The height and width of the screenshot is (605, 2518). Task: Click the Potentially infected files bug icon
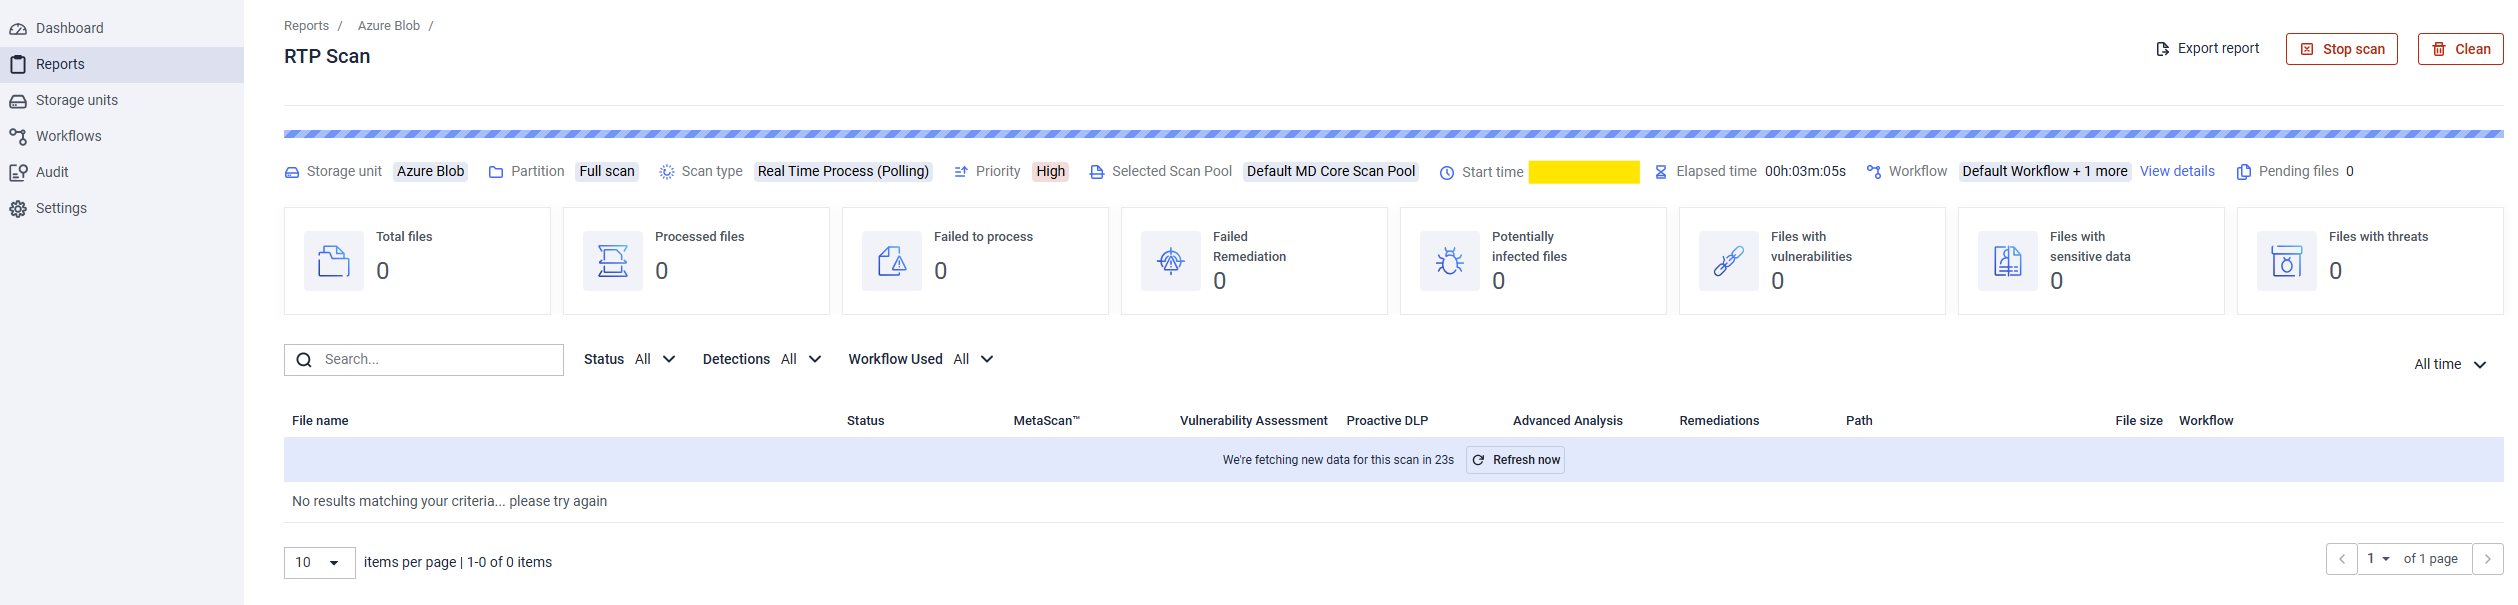click(1449, 261)
